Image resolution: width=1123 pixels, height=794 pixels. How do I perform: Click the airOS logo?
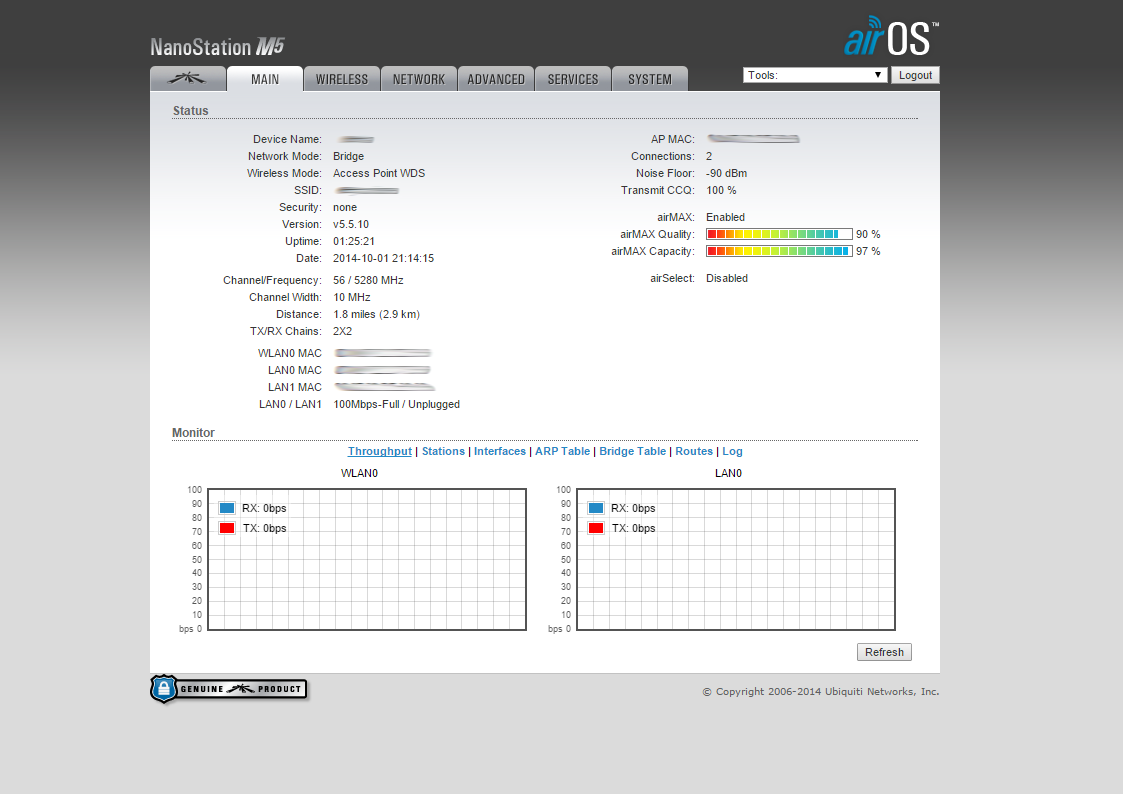coord(891,36)
